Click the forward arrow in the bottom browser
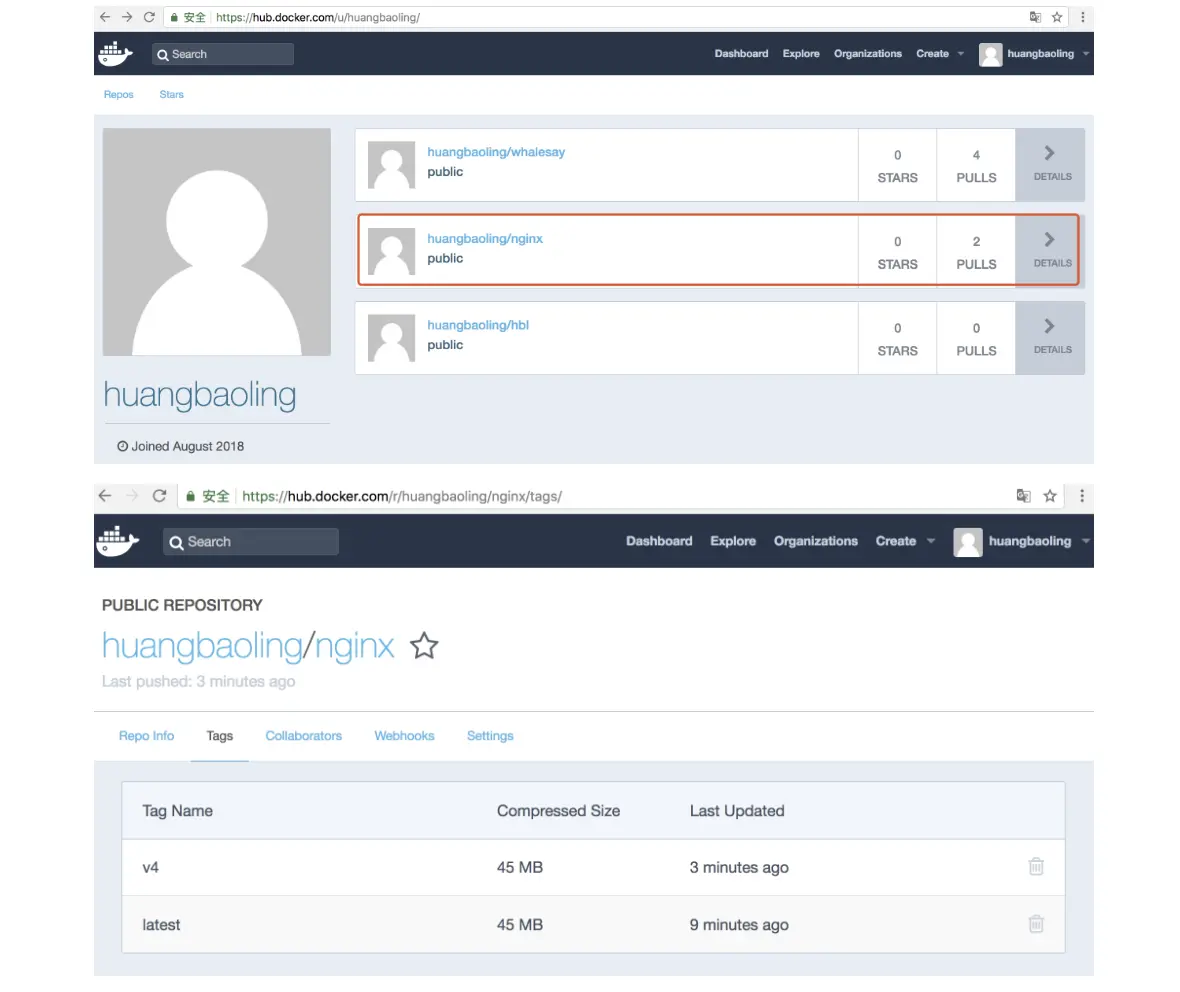Viewport: 1180px width, 992px height. click(x=132, y=495)
